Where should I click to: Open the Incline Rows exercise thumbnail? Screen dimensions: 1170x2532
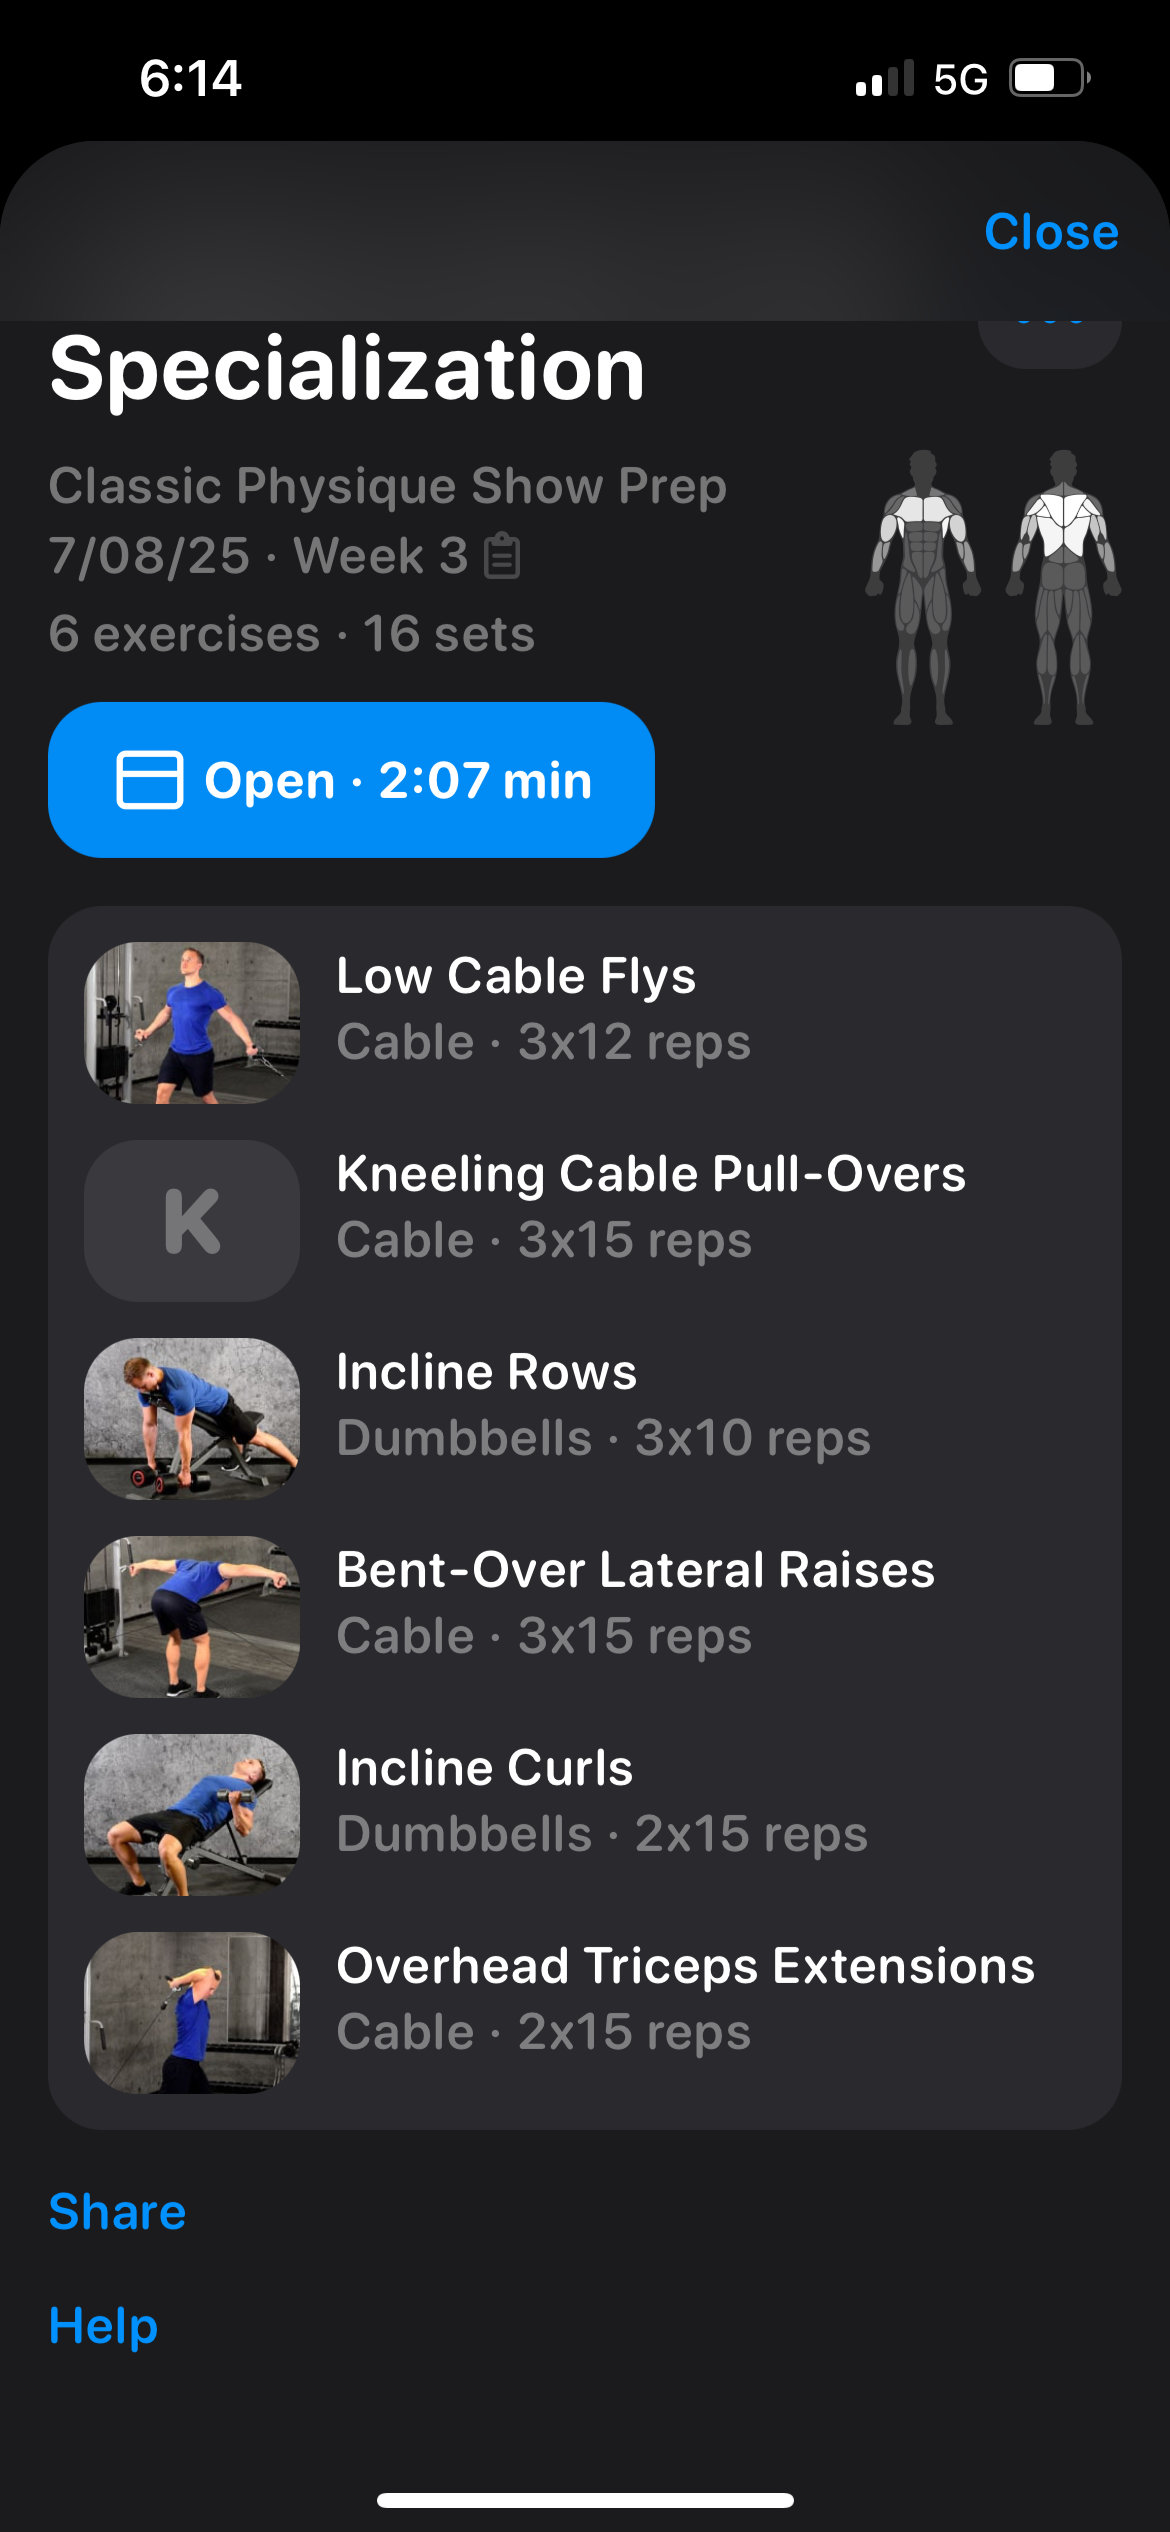click(x=192, y=1419)
